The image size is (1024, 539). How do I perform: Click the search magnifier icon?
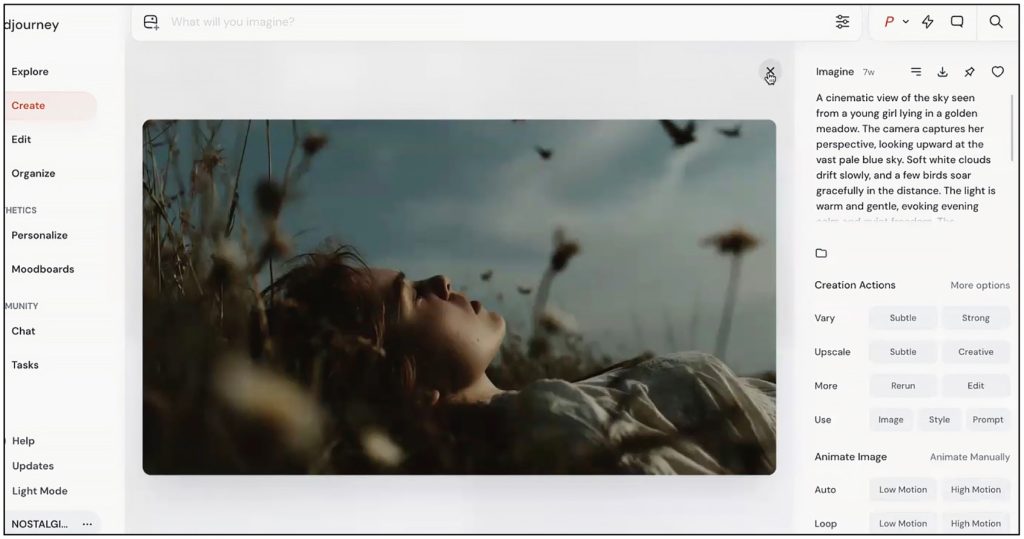pyautogui.click(x=996, y=22)
